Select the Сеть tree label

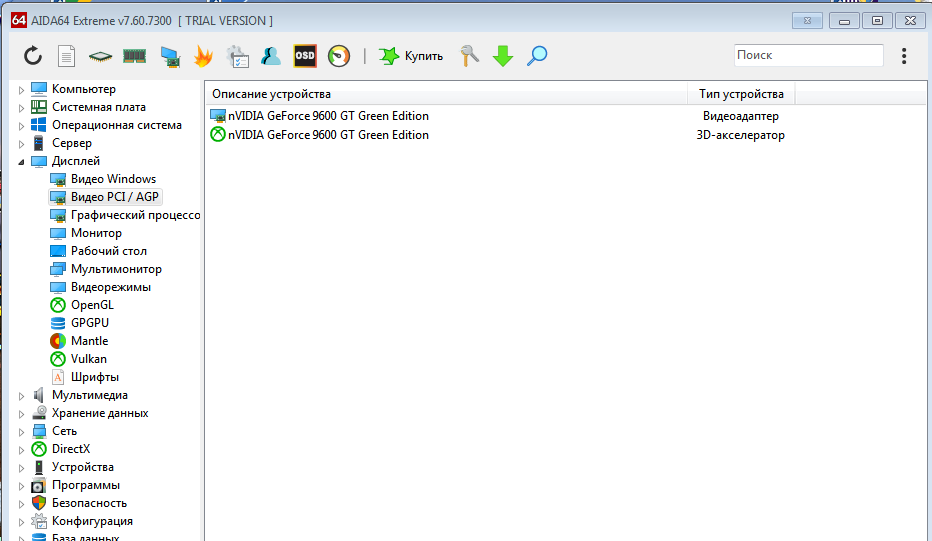[x=64, y=431]
